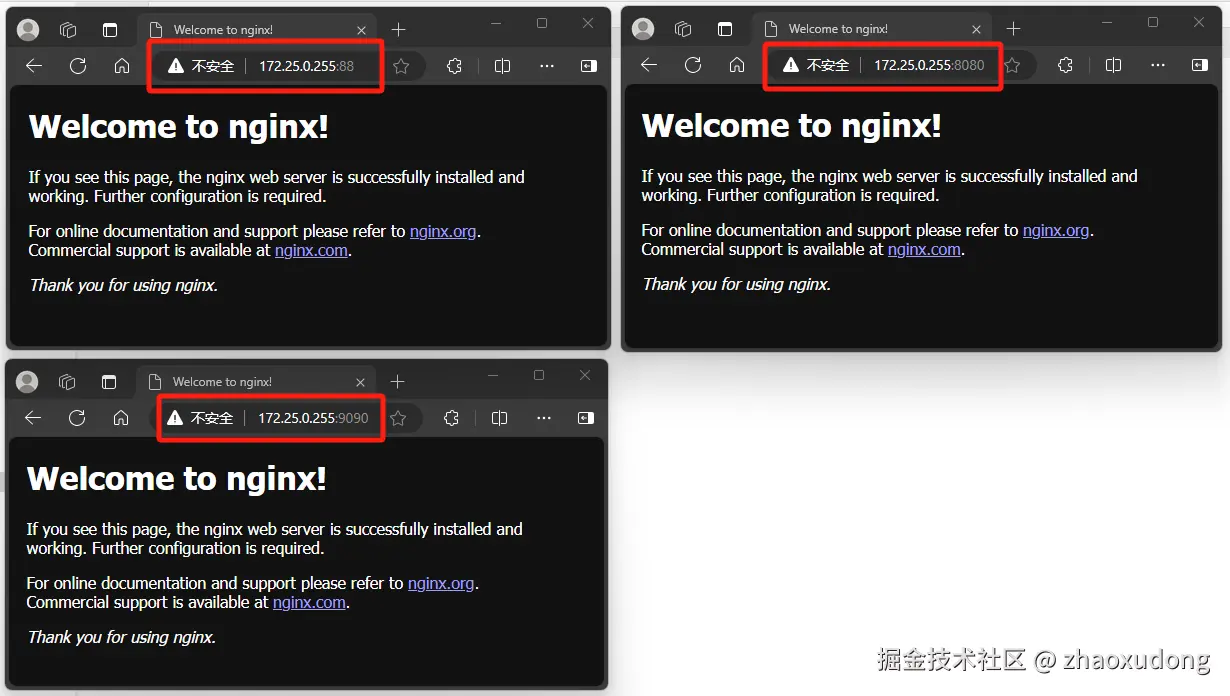Click the Welcome to nginx! heading in port 9090 window
Viewport: 1230px width, 696px height.
(177, 478)
